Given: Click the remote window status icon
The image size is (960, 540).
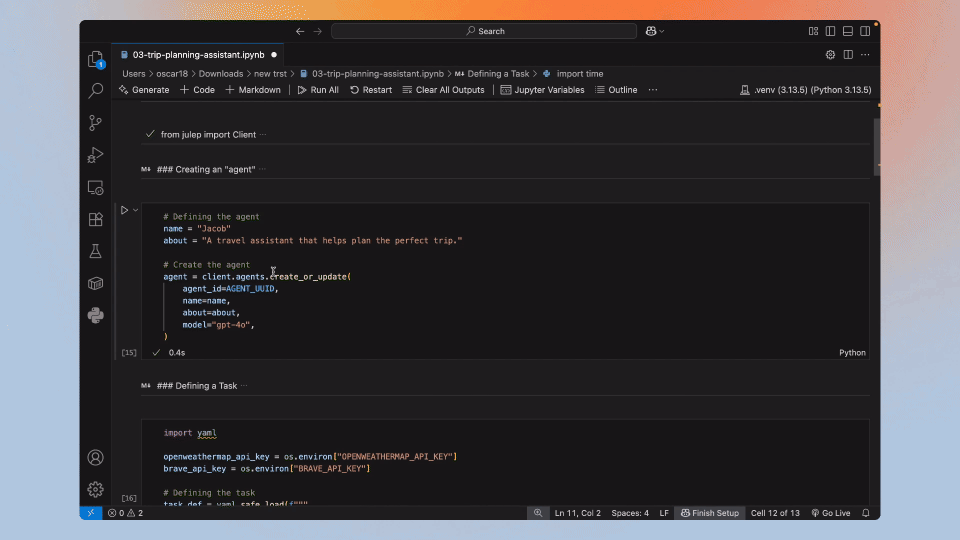Looking at the screenshot, I should coord(91,513).
